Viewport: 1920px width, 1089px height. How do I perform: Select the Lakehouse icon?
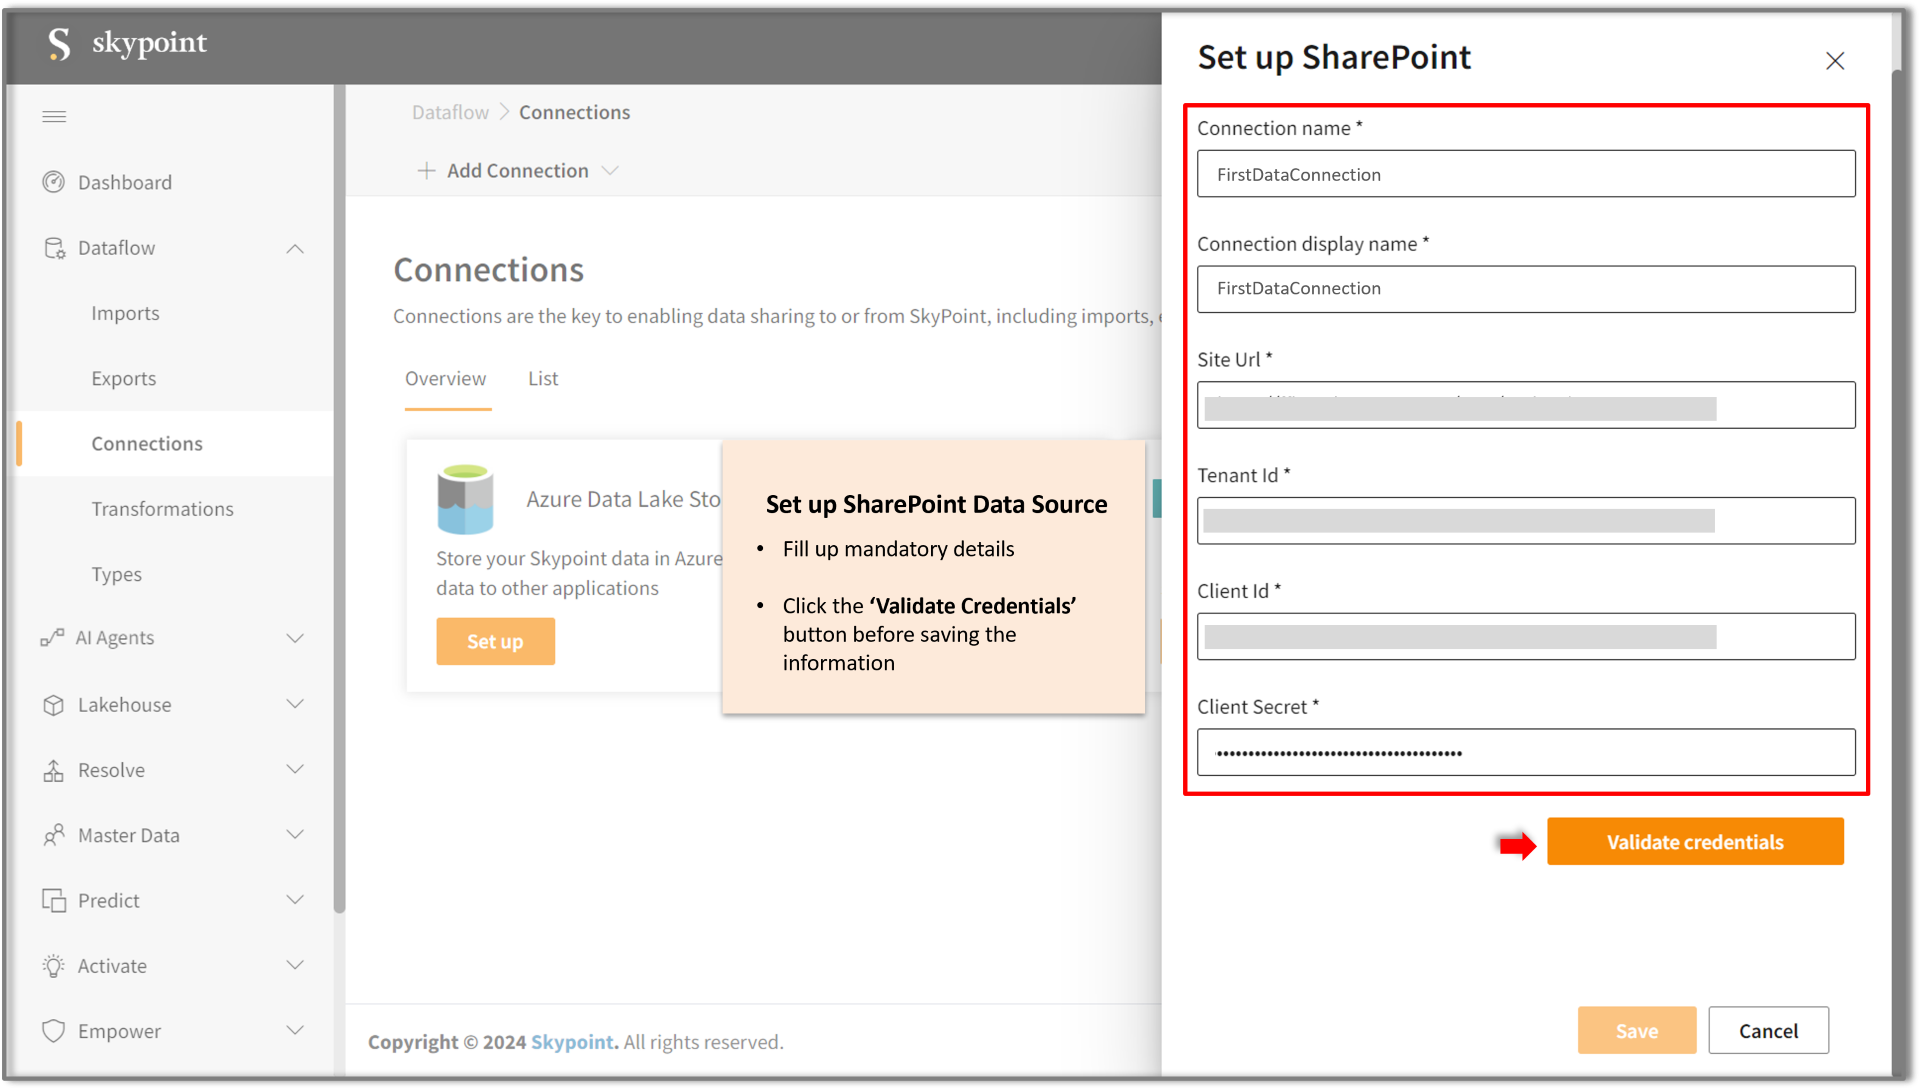pyautogui.click(x=54, y=704)
